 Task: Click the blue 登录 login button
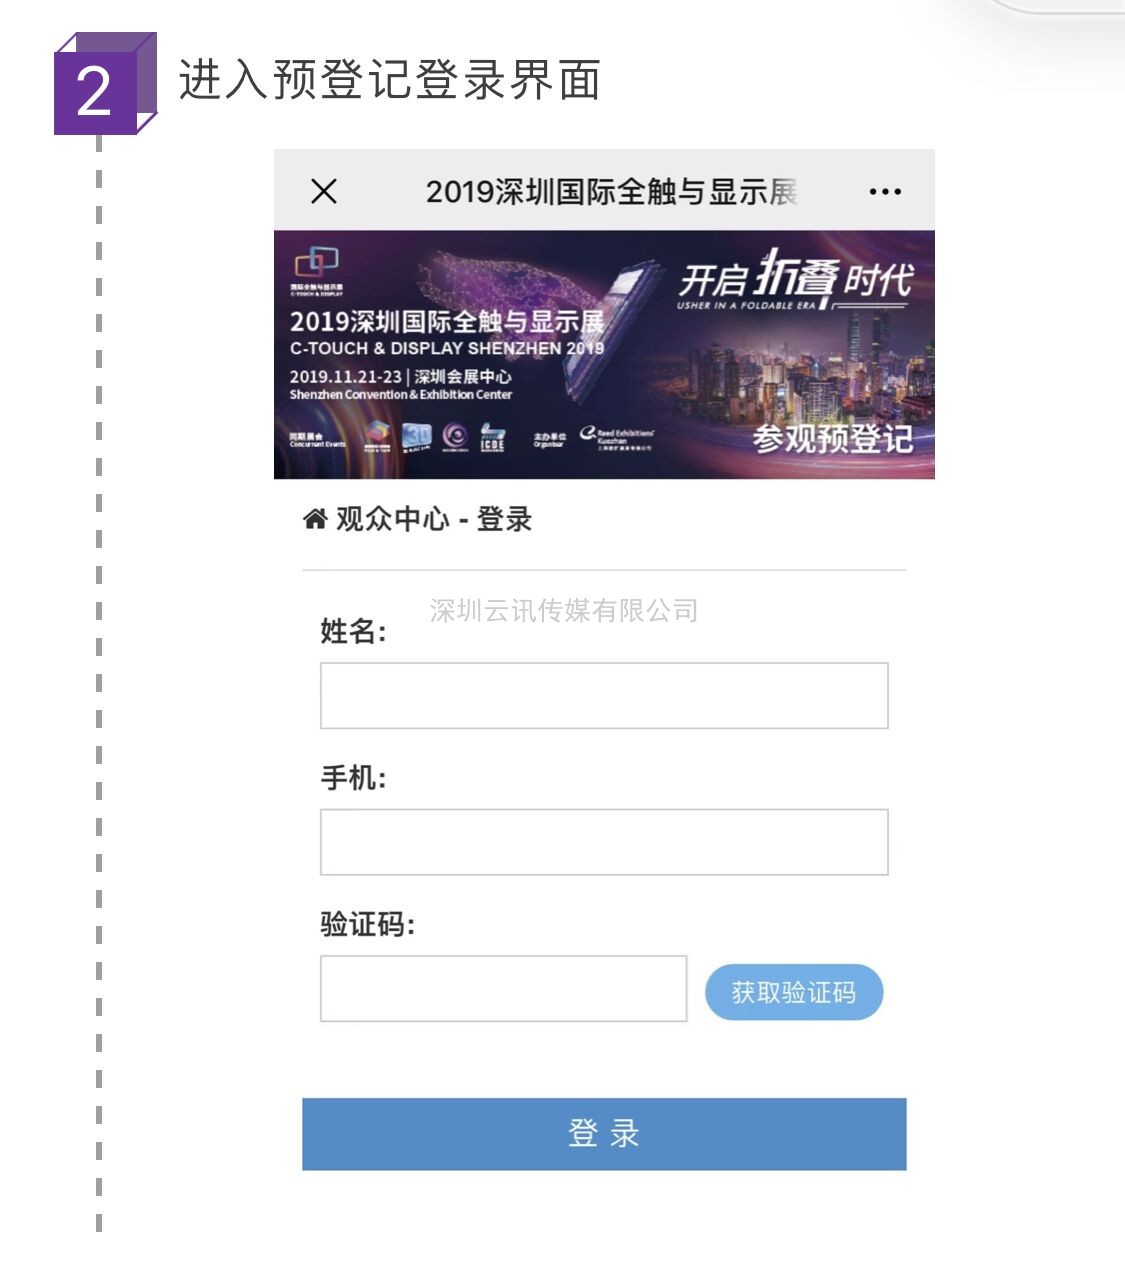pos(604,1134)
